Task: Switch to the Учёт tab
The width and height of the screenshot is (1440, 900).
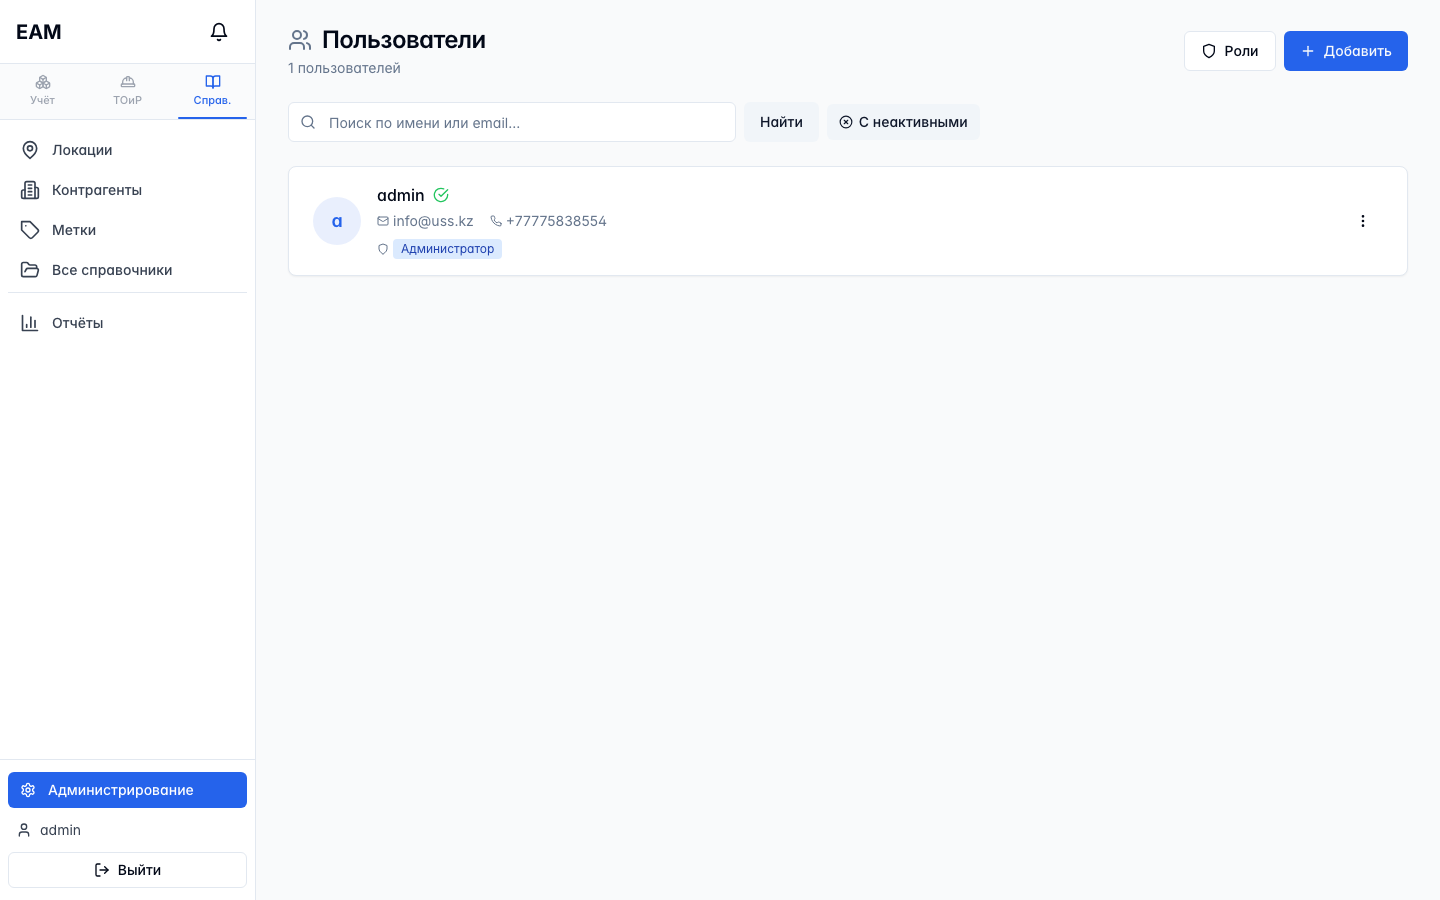Action: pyautogui.click(x=42, y=90)
